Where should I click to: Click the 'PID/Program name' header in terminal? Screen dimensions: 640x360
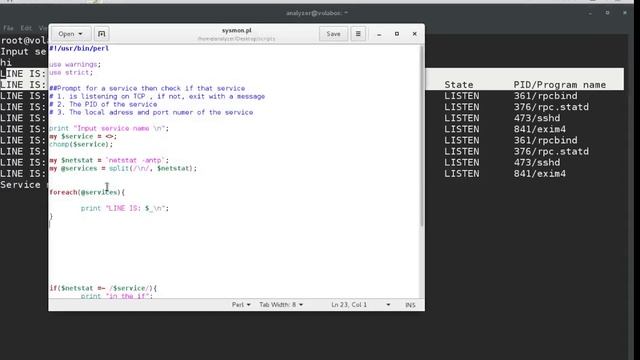[560, 85]
